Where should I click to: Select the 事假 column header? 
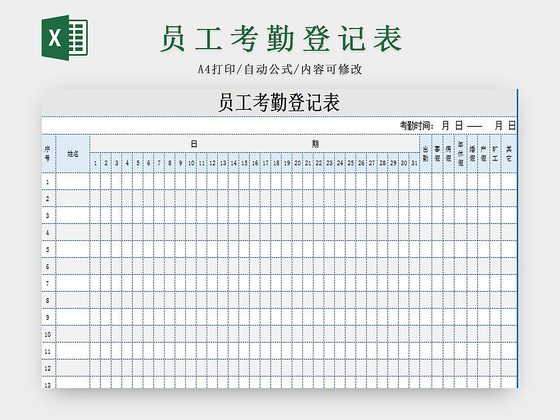(437, 154)
